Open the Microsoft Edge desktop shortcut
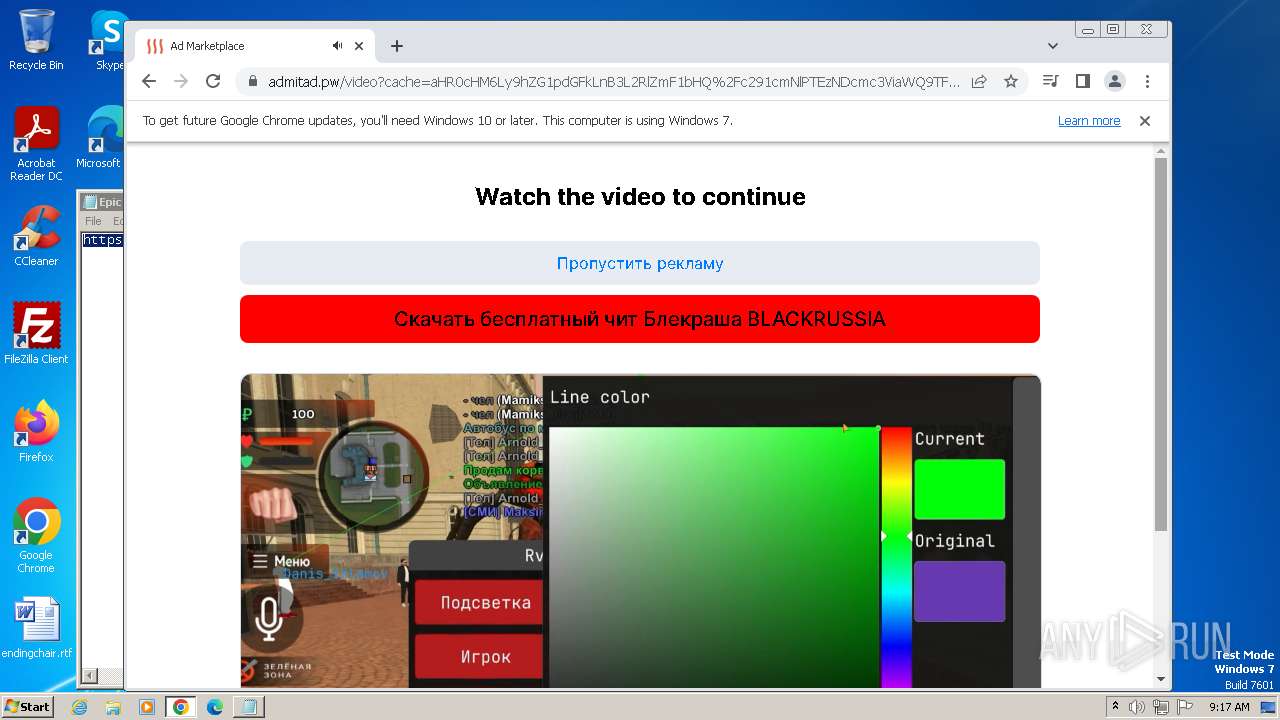Screen dimensions: 1280x720 (x=100, y=138)
